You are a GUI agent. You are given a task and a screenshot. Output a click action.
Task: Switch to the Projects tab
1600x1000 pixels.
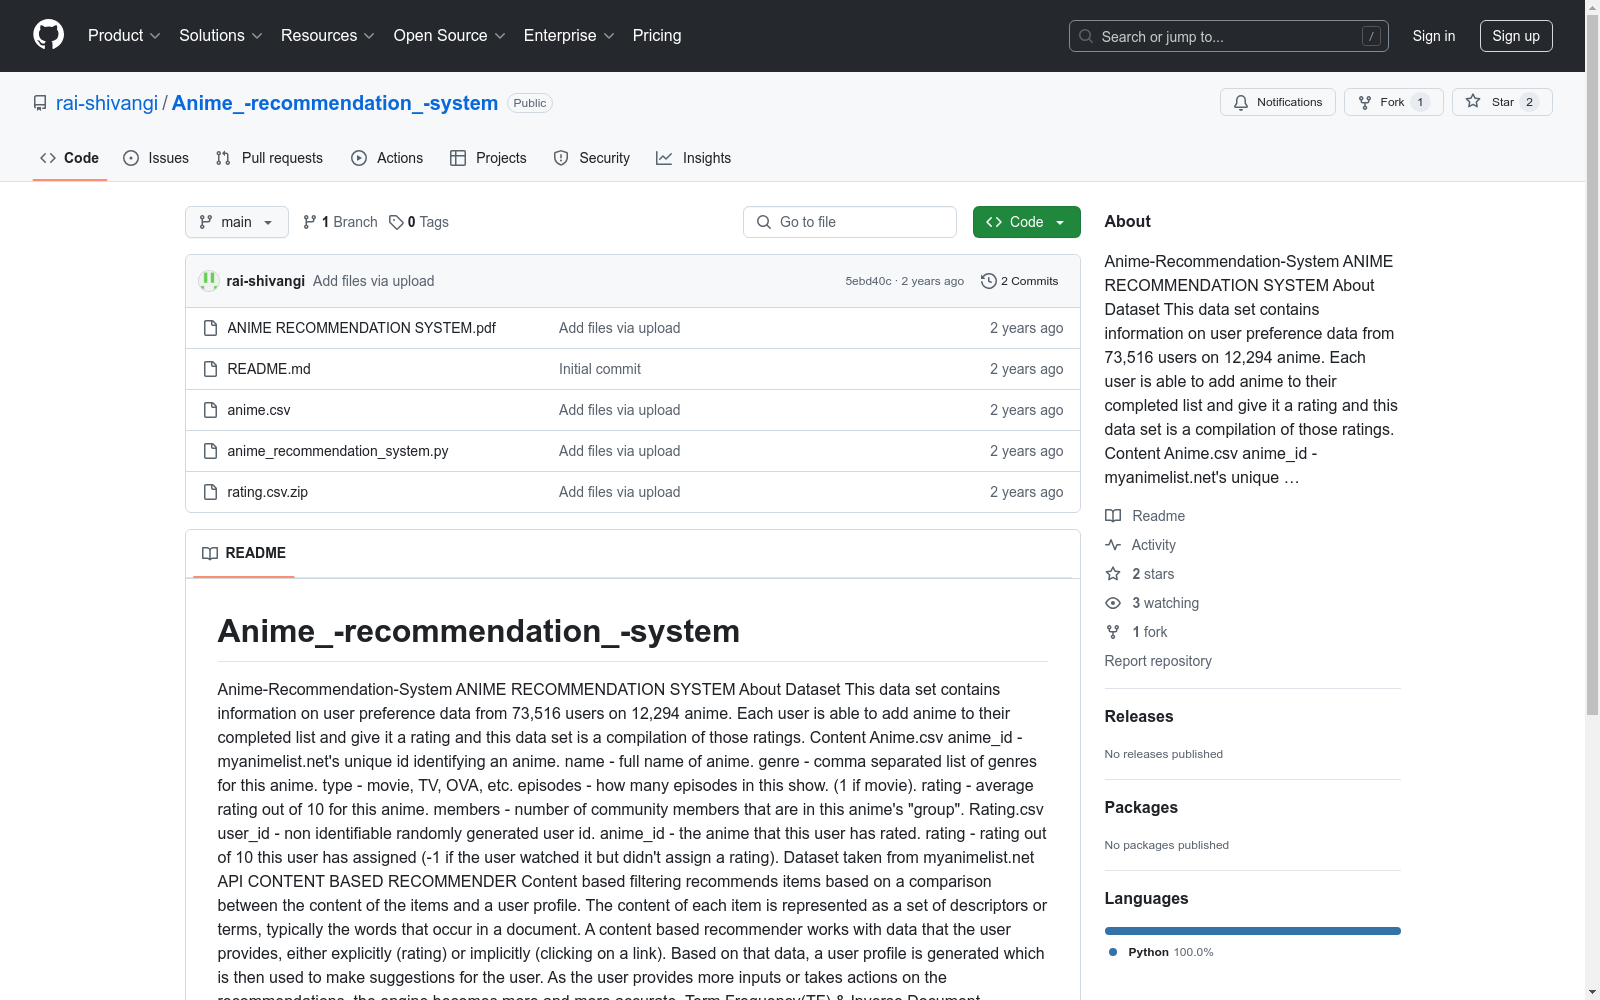click(488, 158)
